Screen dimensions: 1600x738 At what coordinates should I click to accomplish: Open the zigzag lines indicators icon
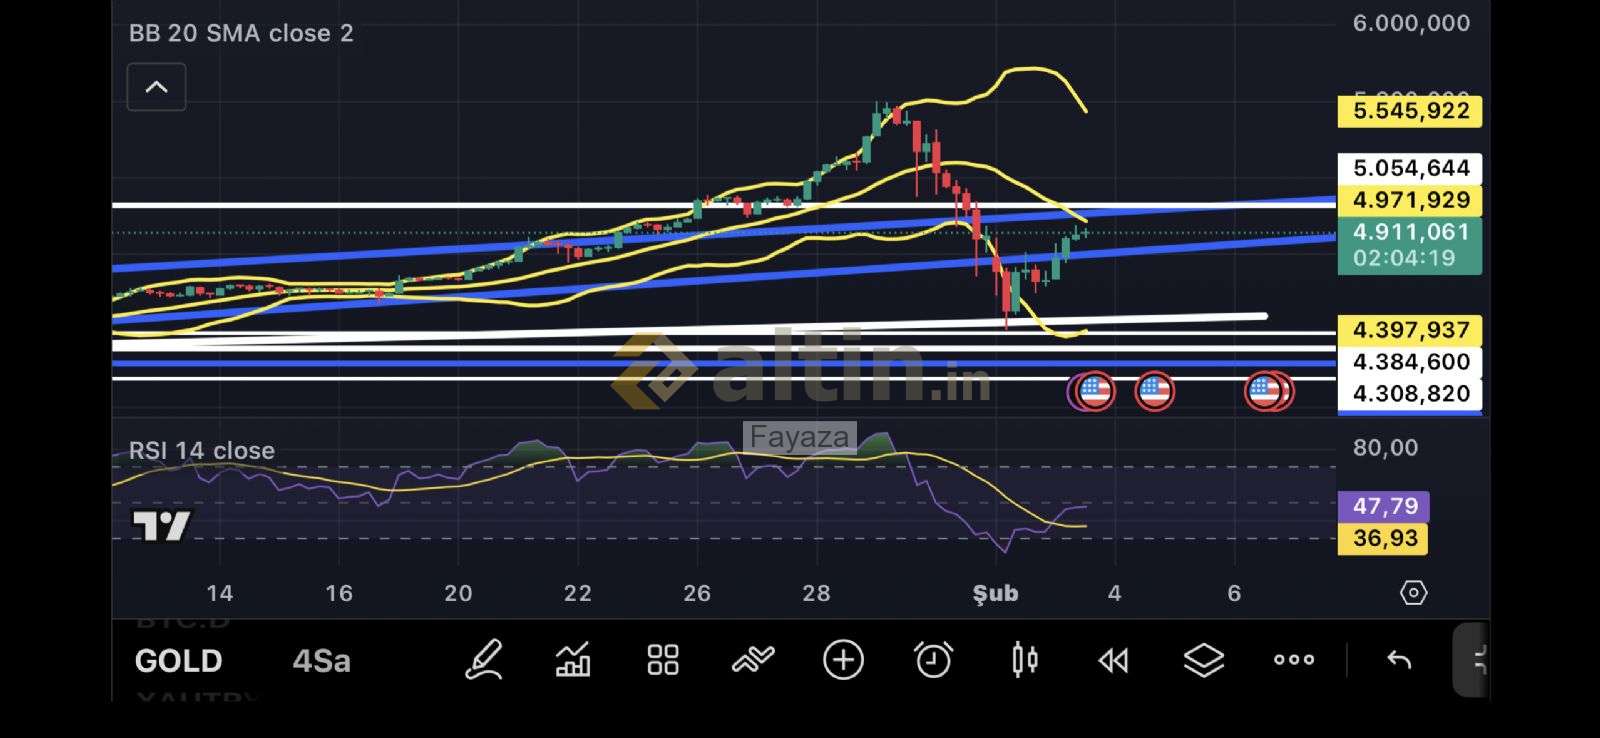[x=753, y=661]
